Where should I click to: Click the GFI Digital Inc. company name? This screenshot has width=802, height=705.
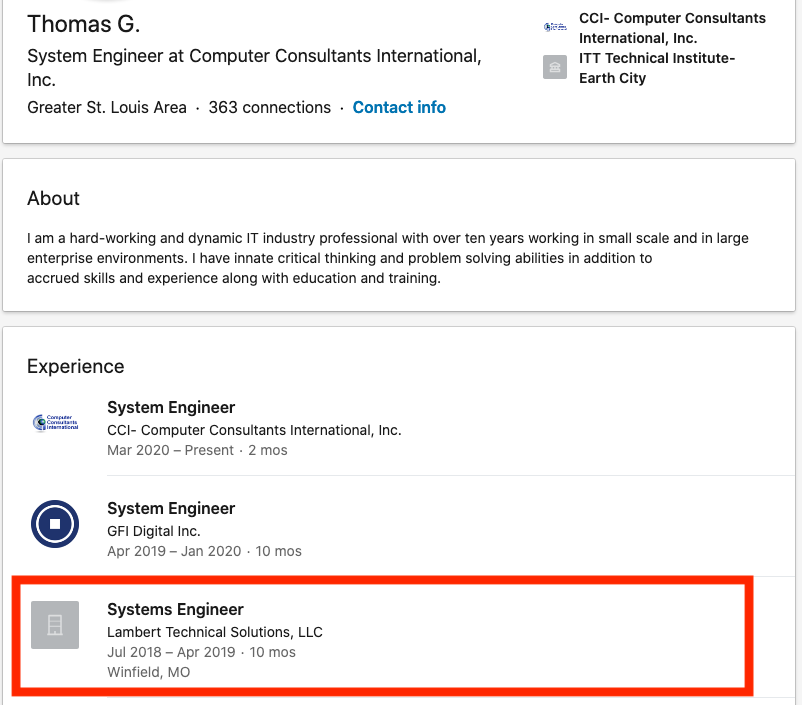[x=153, y=531]
